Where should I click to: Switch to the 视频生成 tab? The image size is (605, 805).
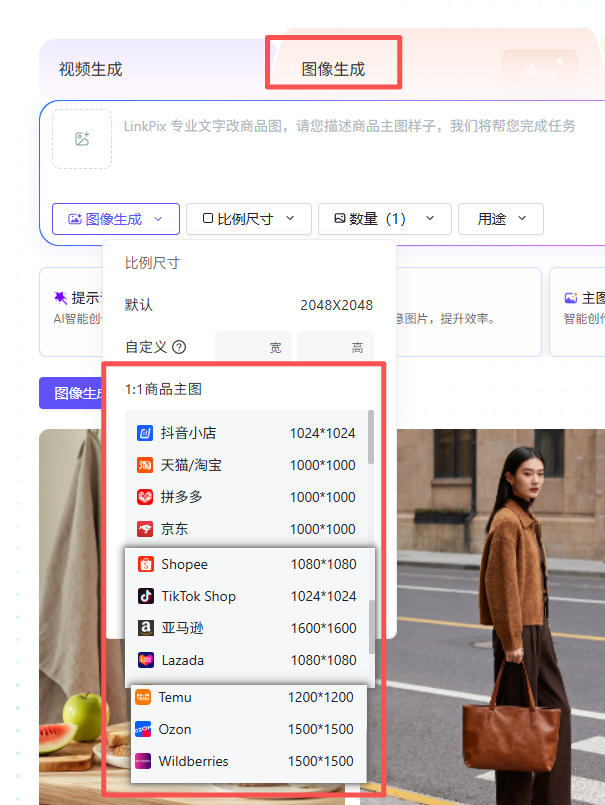(90, 69)
